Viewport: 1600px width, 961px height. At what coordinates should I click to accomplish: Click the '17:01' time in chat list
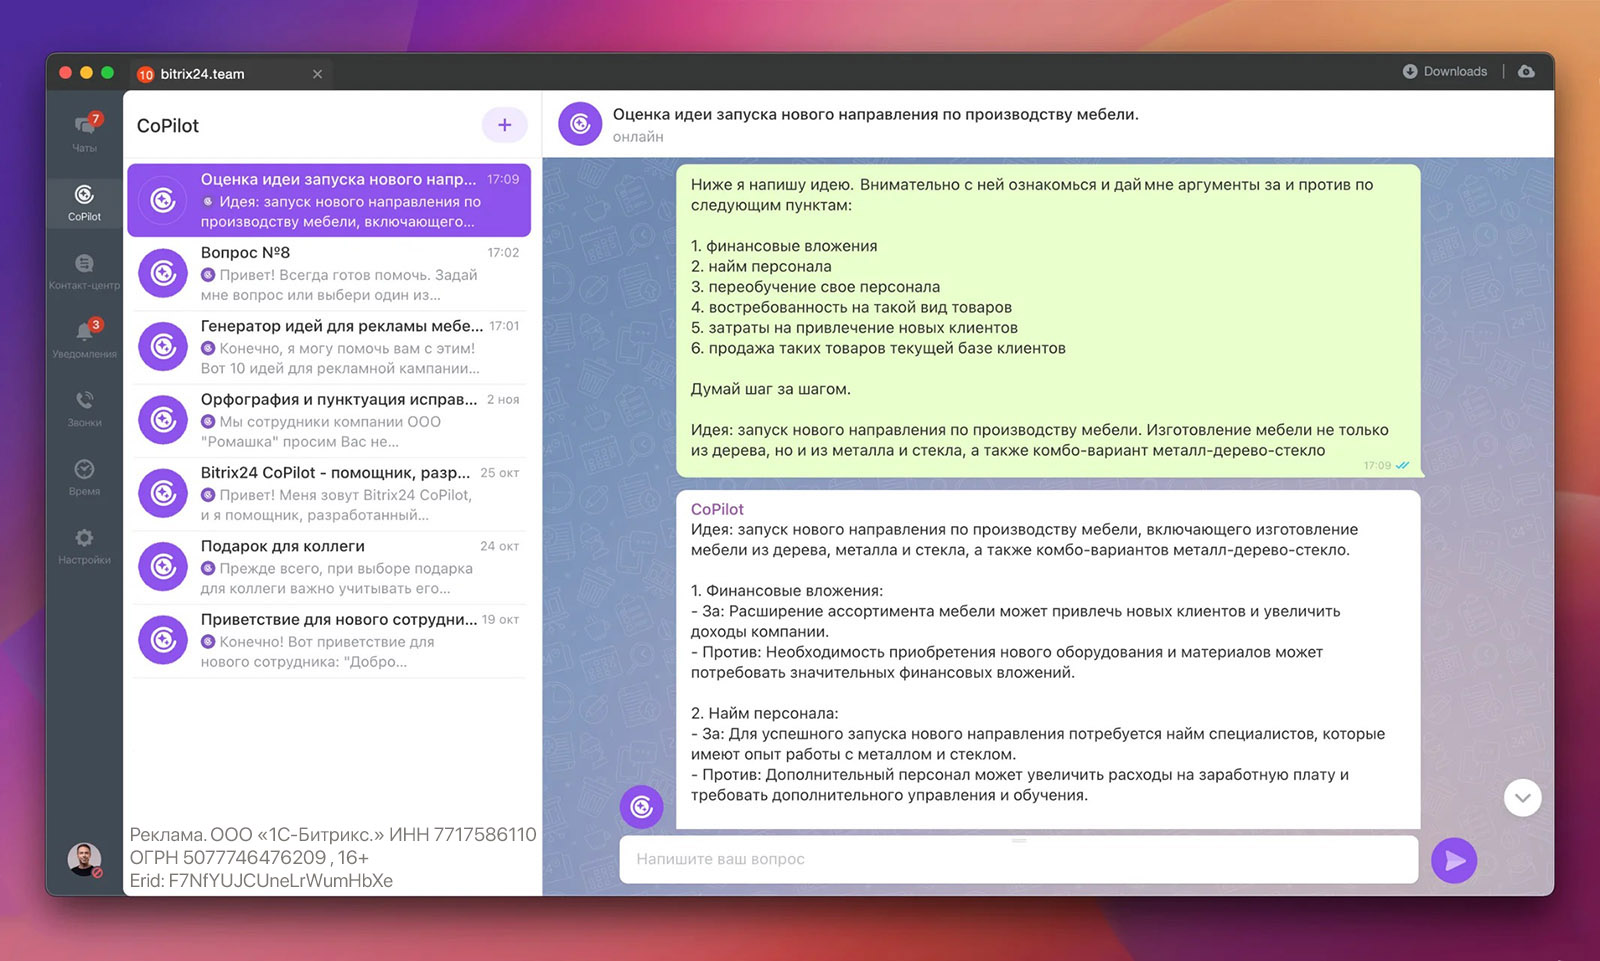pos(504,326)
